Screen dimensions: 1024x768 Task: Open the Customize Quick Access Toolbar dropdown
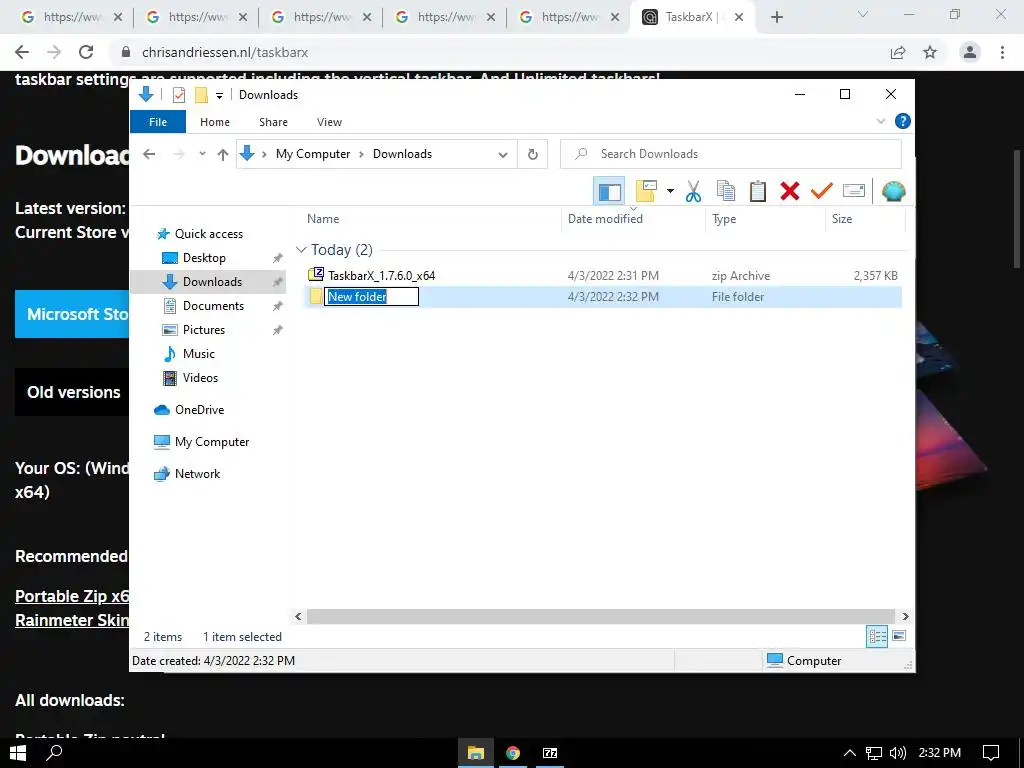(219, 96)
